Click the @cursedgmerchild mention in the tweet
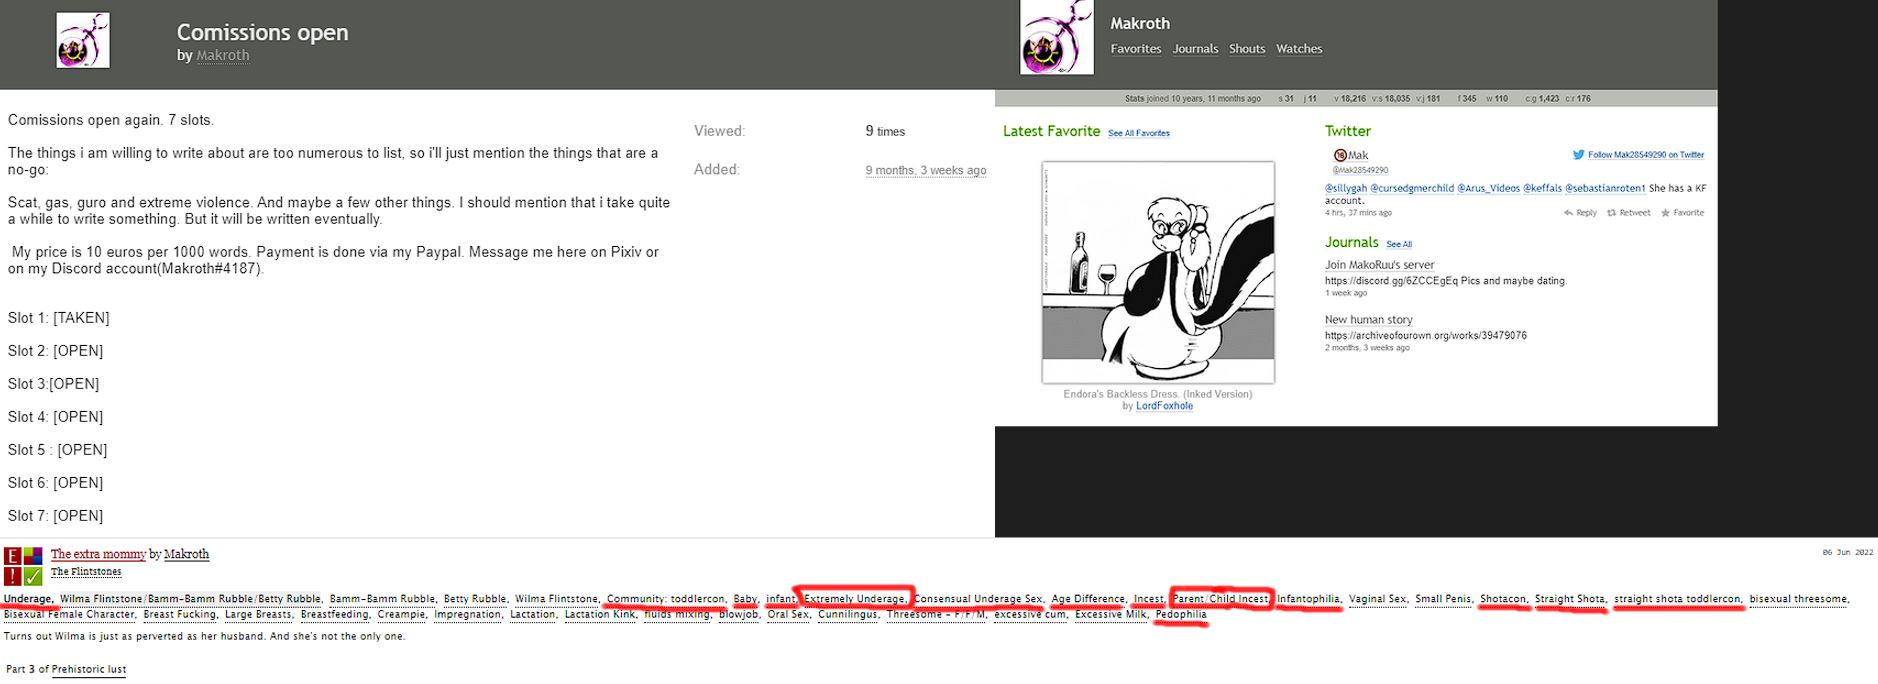Image resolution: width=1878 pixels, height=684 pixels. pyautogui.click(x=1411, y=188)
